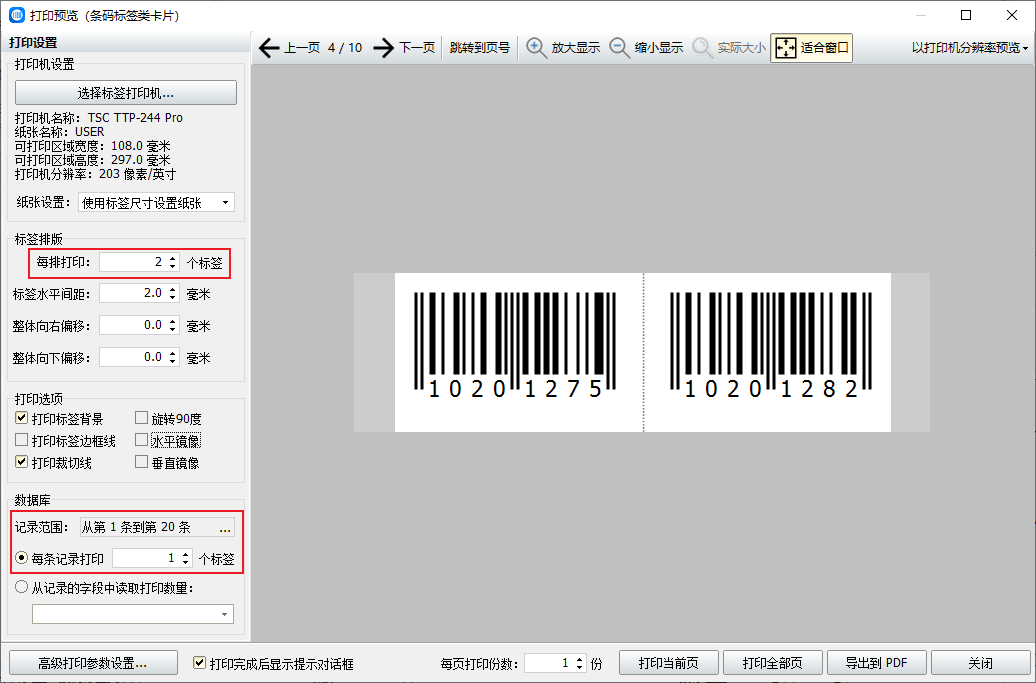Click the 每排打印 labels-per-row input field
Viewport: 1036px width, 683px height.
pyautogui.click(x=133, y=262)
